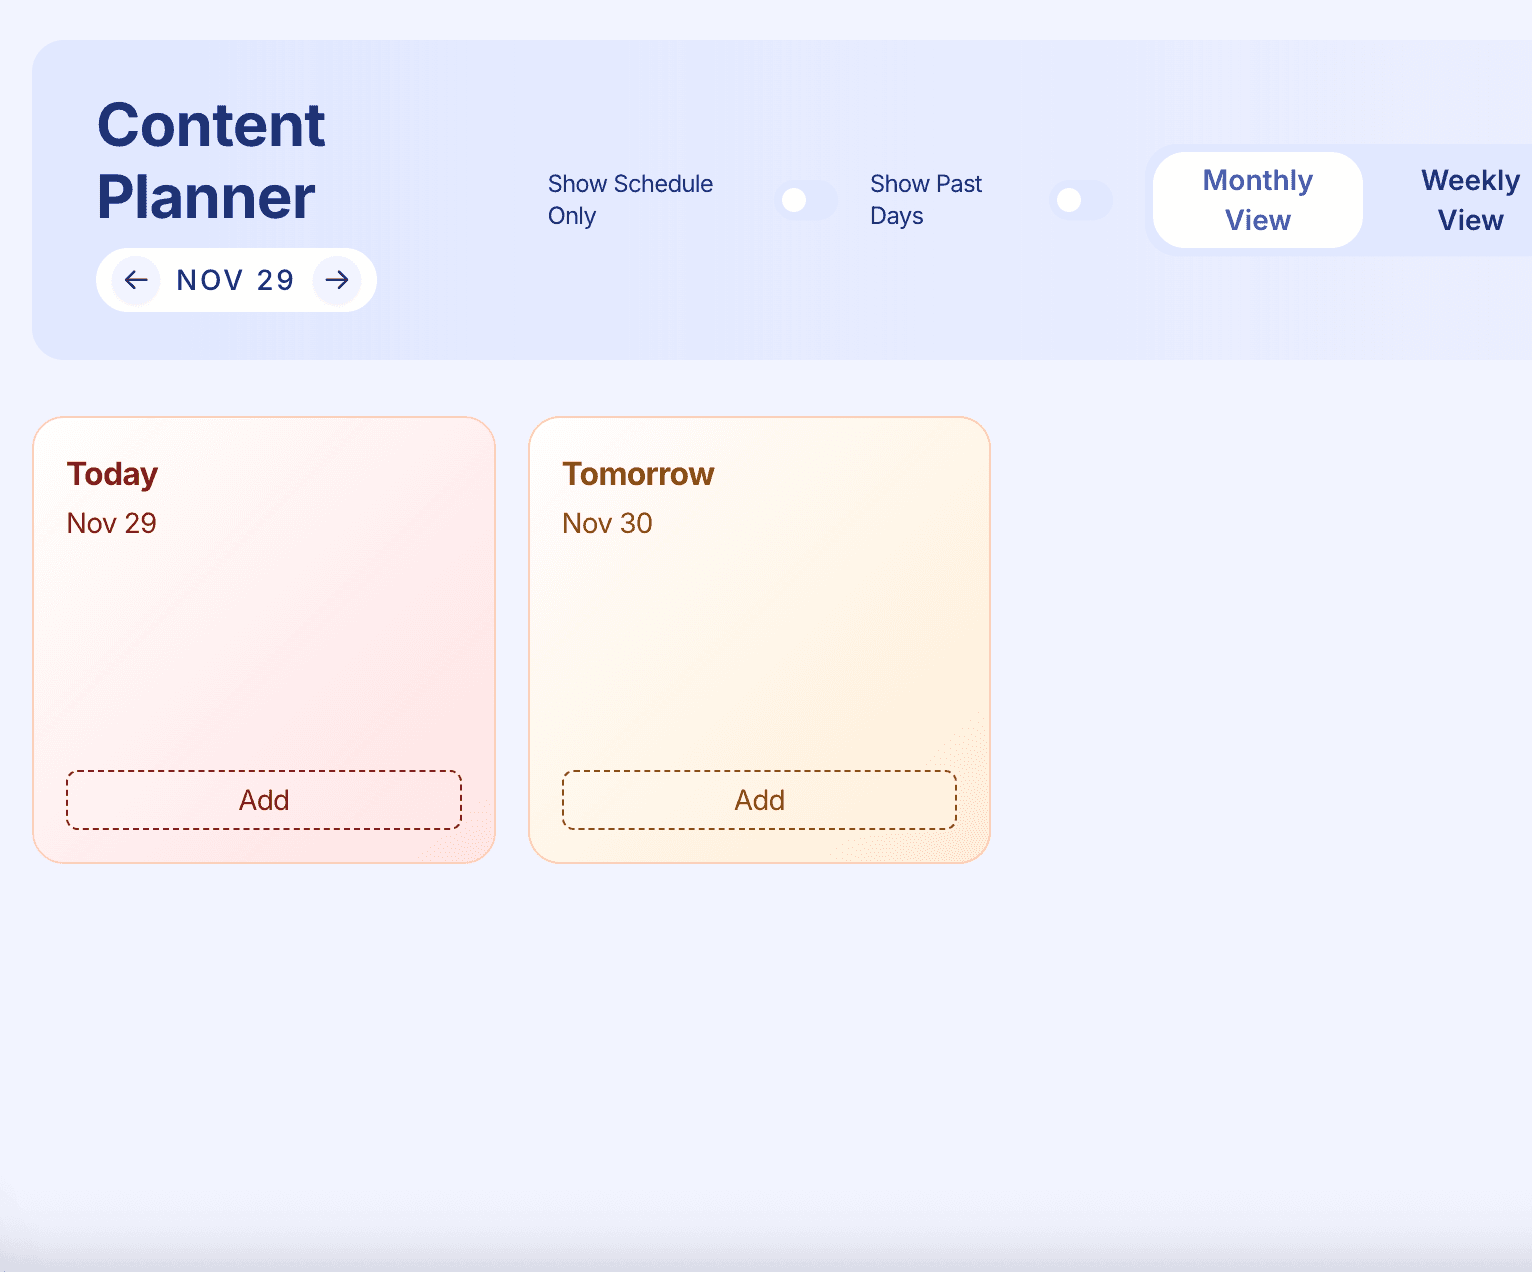
Task: Click the Show Schedule Only label text
Action: pos(631,200)
